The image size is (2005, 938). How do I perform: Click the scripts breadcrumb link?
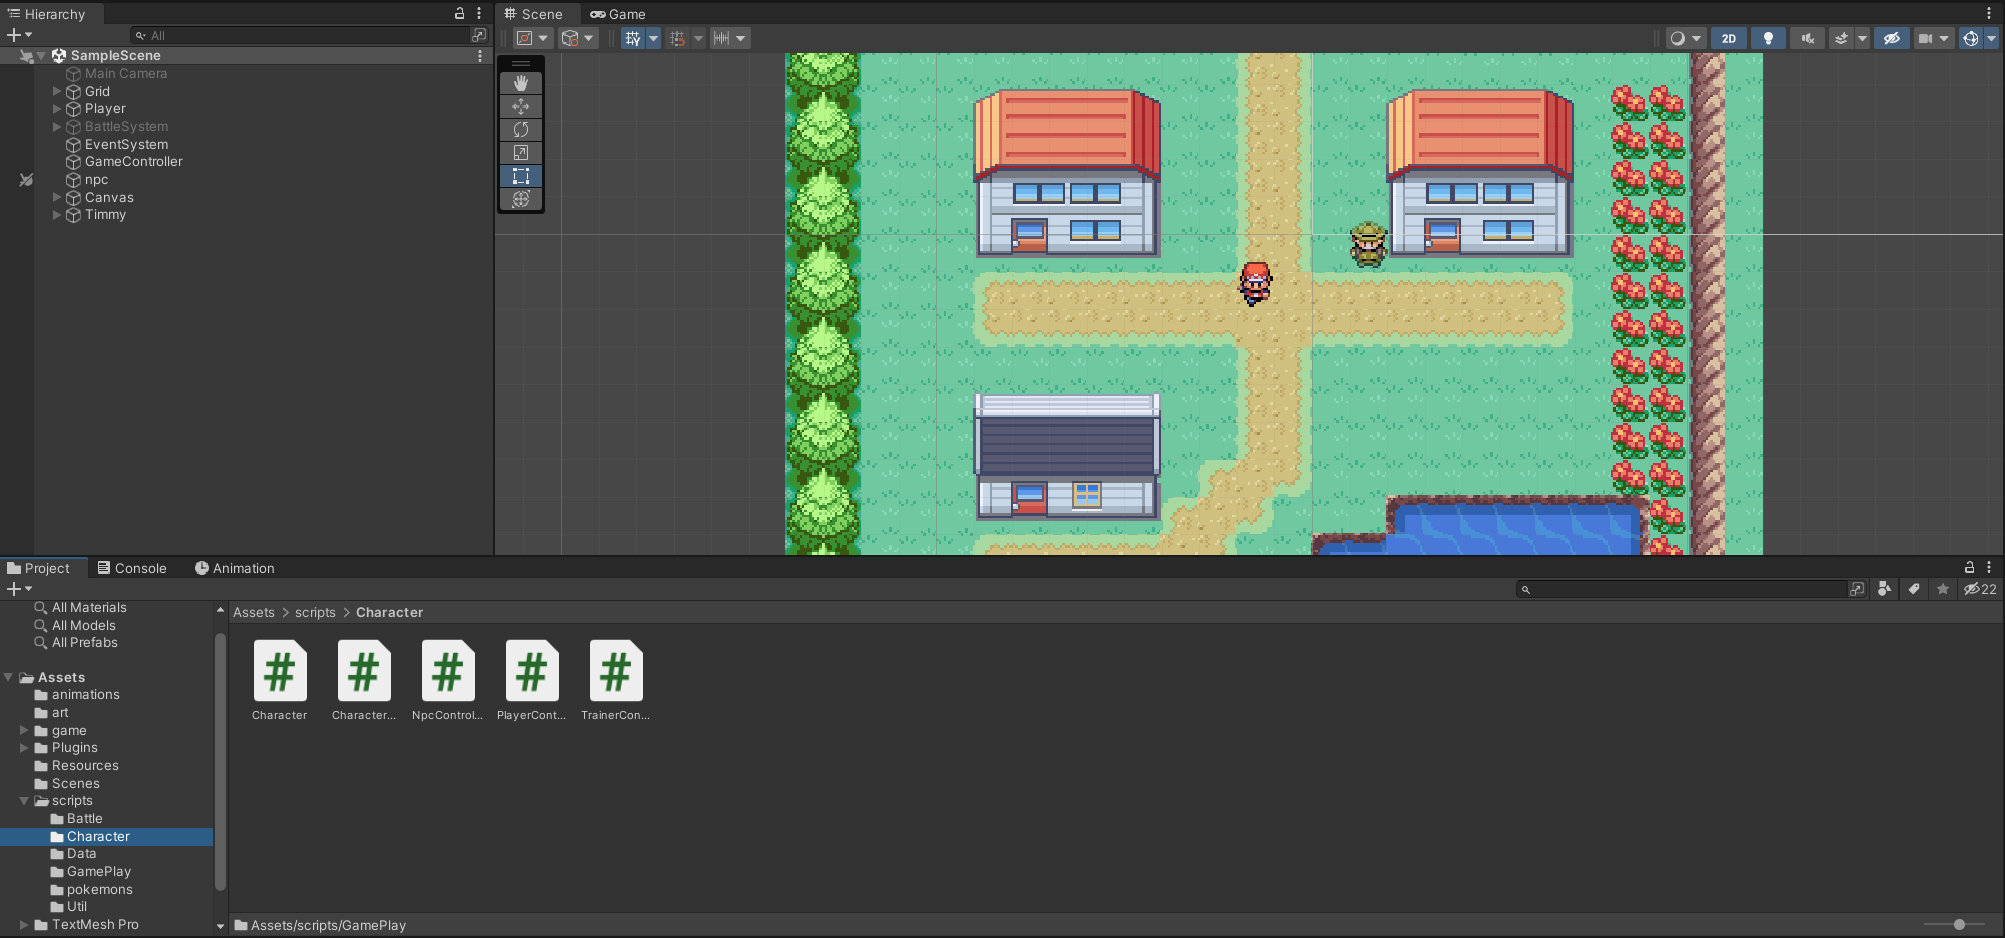coord(315,613)
